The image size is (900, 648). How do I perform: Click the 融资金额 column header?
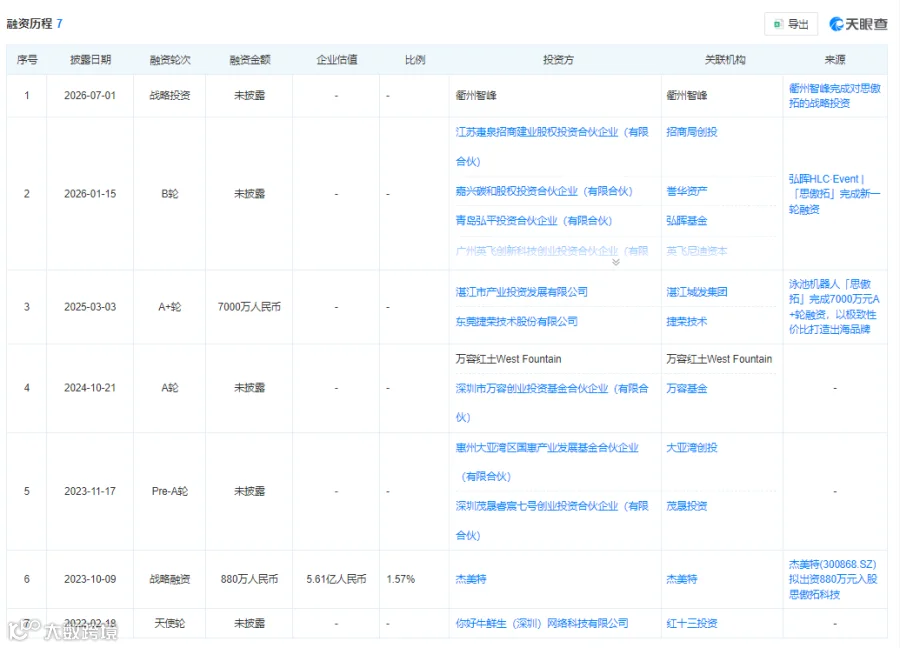(x=250, y=60)
